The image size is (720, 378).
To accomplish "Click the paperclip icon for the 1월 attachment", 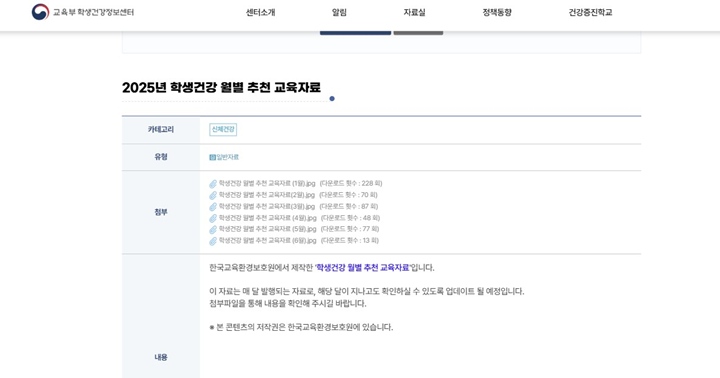I will point(213,184).
